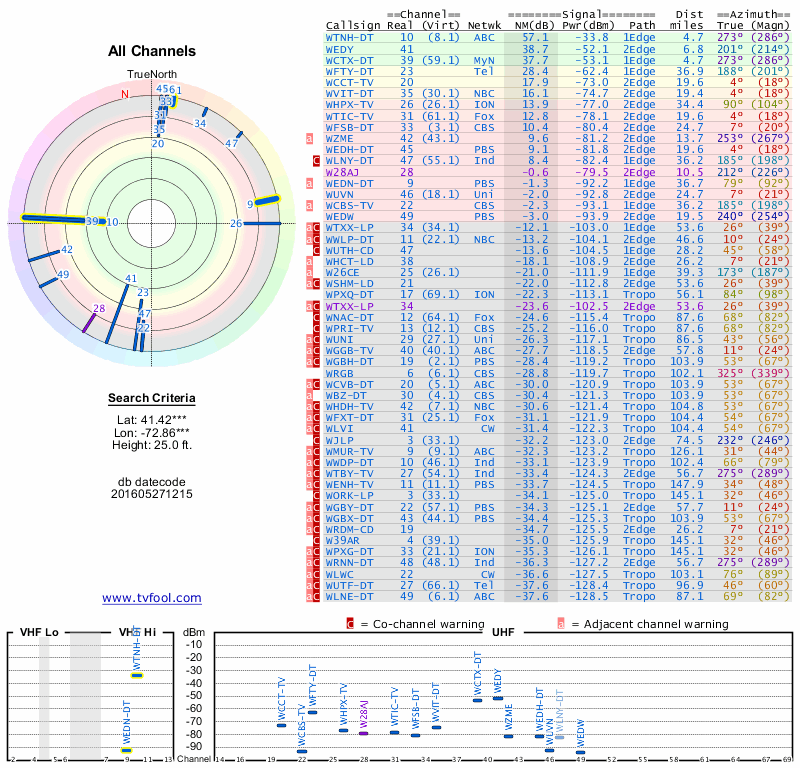Click the adjacent-channel 'a' marker beside WZME
Screen dimensions: 800x768
(309, 138)
